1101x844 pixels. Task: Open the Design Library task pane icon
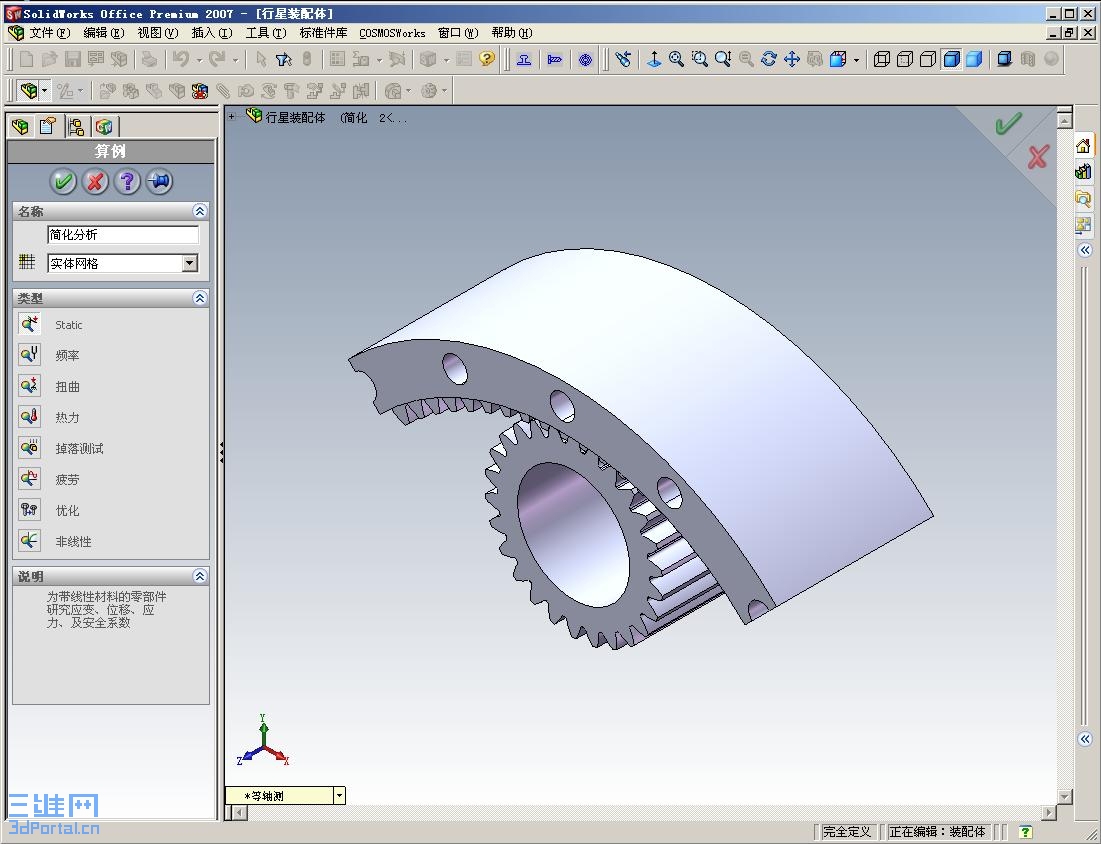(x=1083, y=171)
